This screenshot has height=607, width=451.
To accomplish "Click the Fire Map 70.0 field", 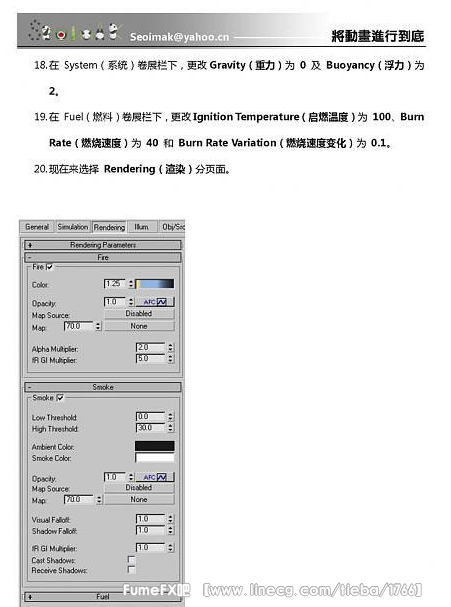I will pyautogui.click(x=79, y=326).
